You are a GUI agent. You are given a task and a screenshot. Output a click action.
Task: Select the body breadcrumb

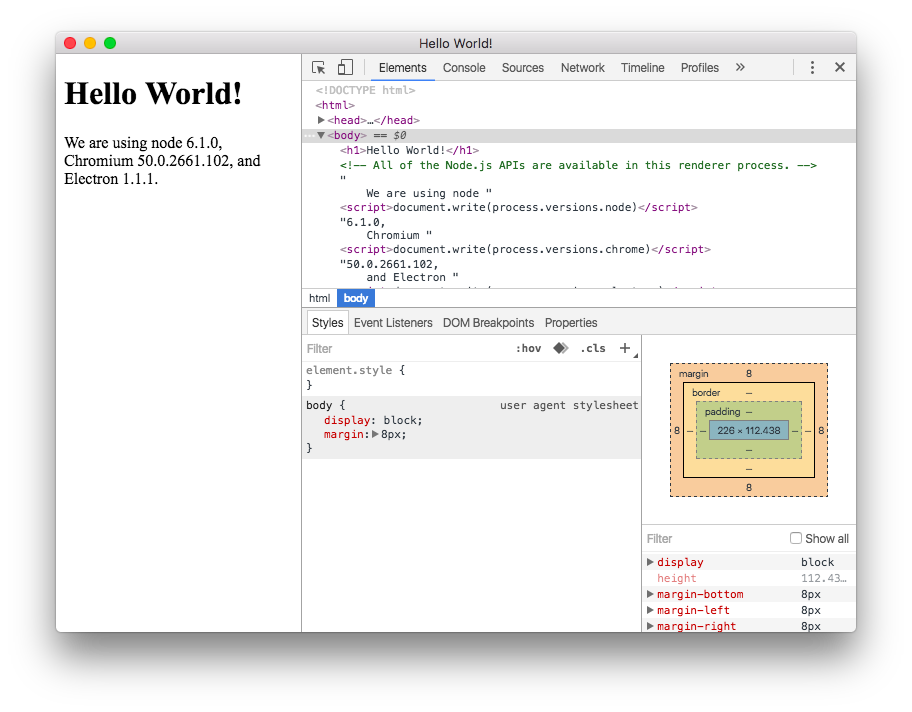pos(355,298)
